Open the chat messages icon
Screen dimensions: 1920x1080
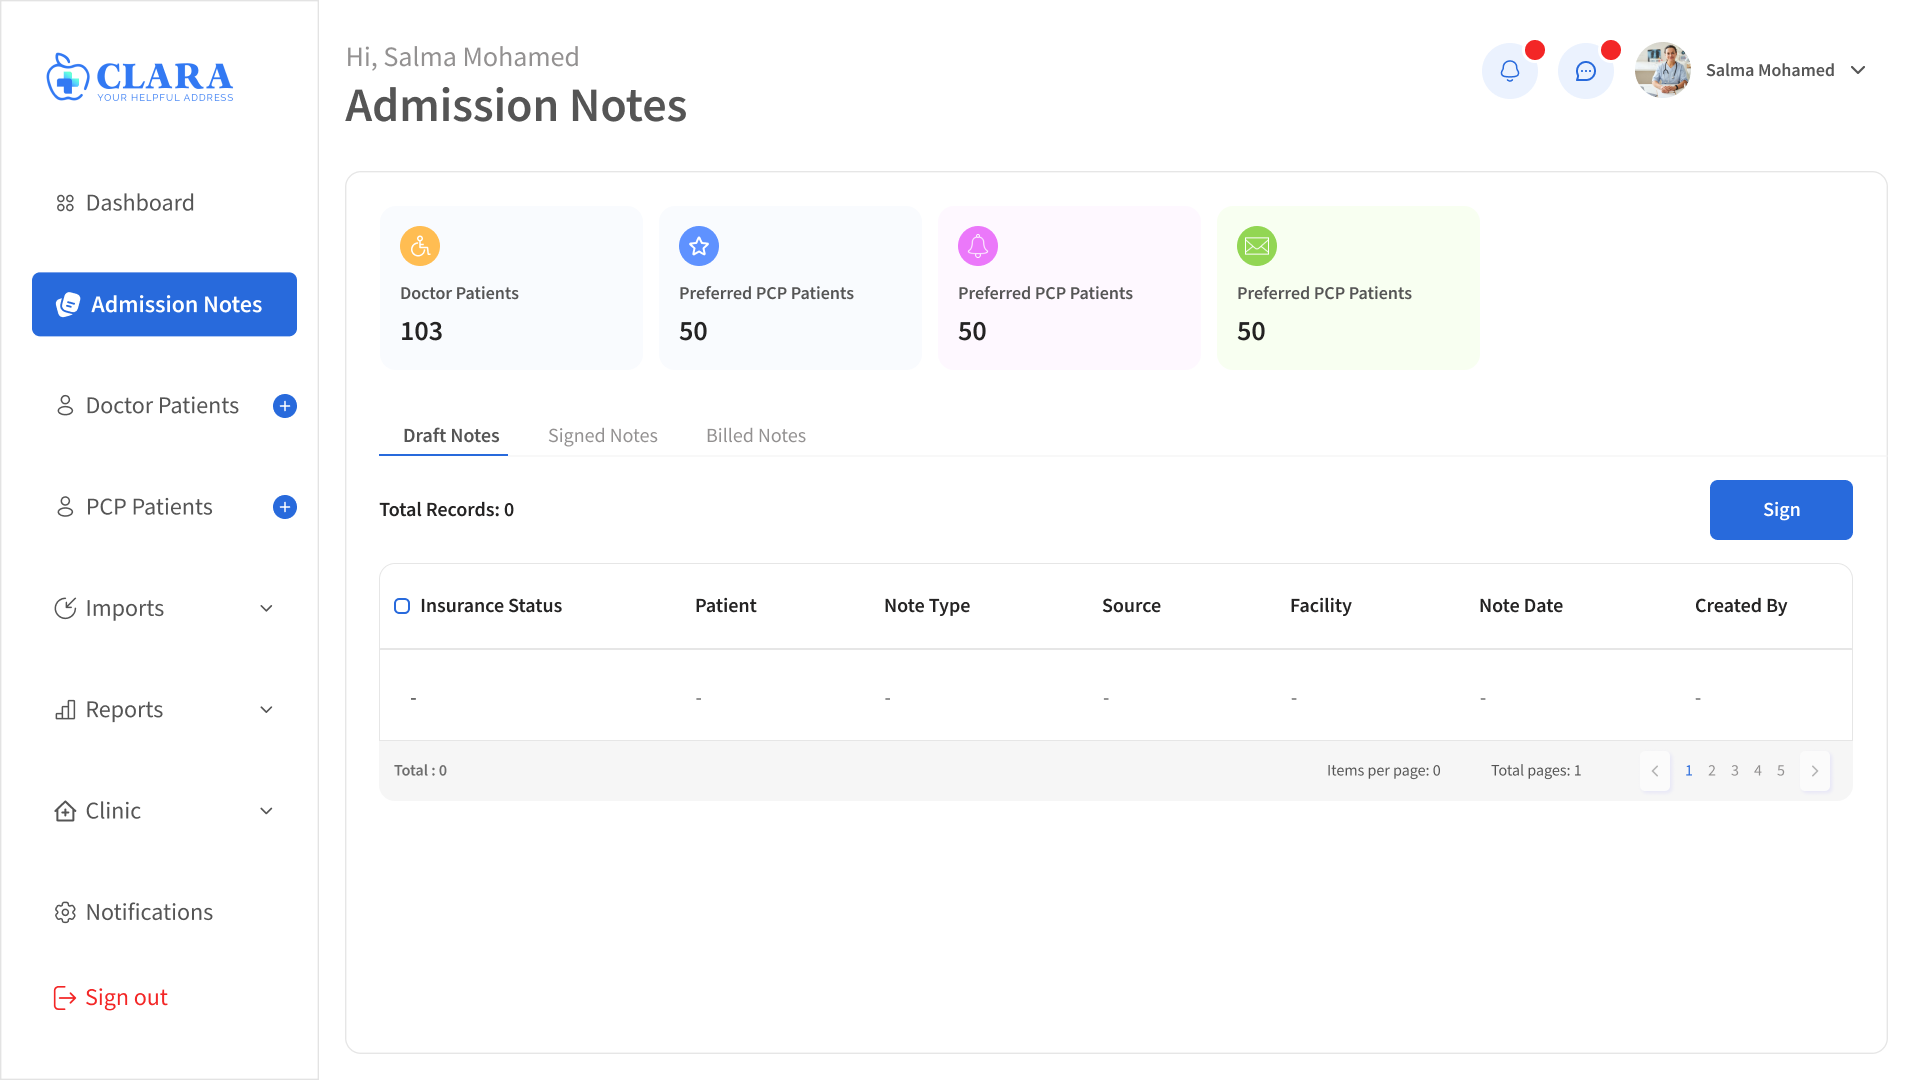[1585, 71]
